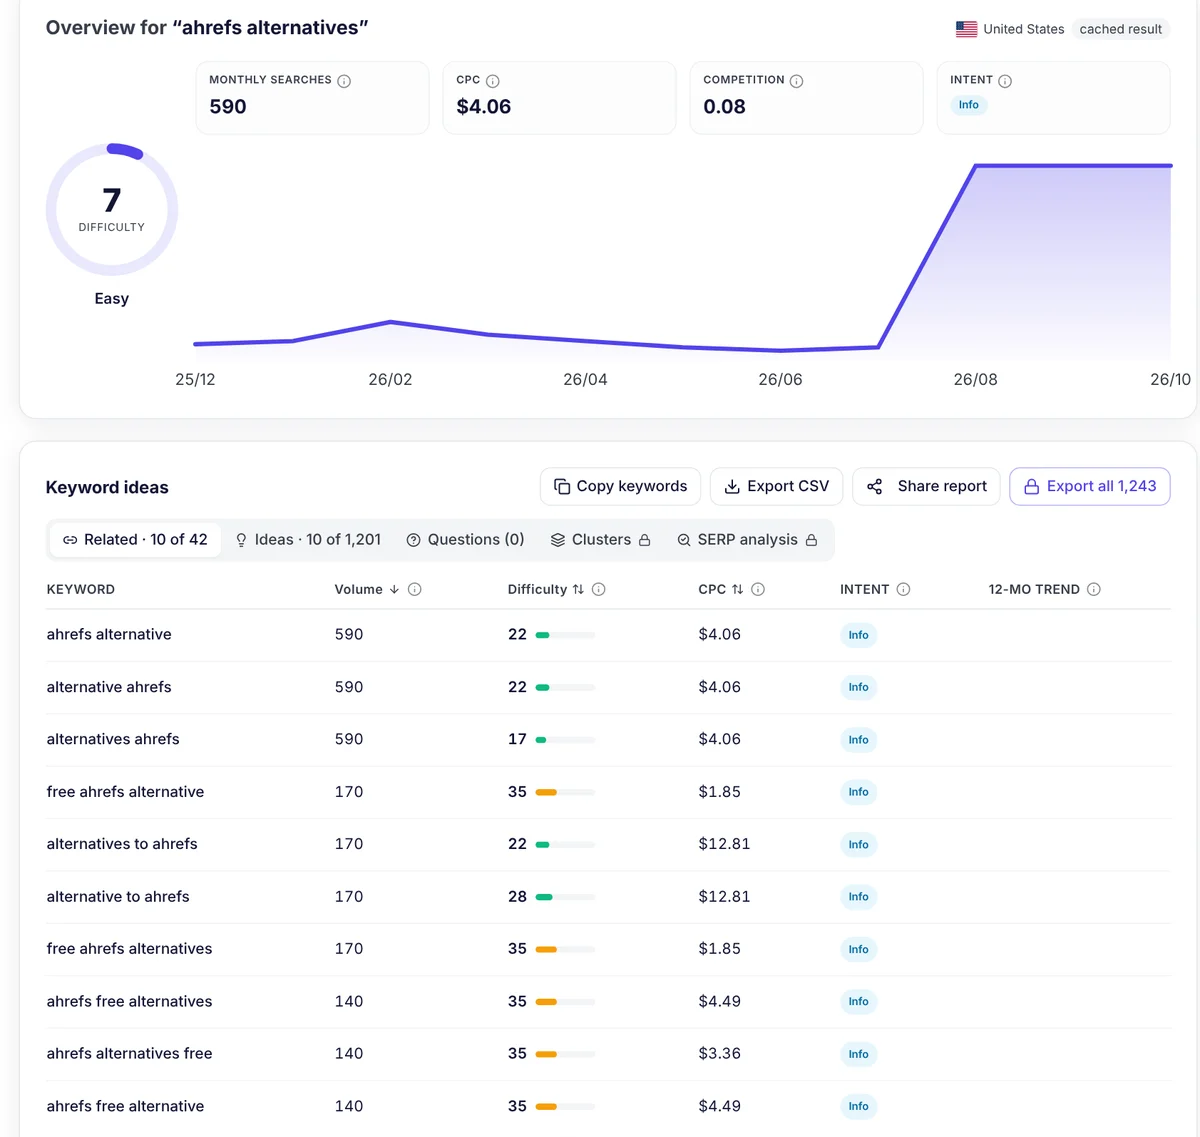Click difficulty 28 for alternative to ahrefs
The height and width of the screenshot is (1137, 1200).
coord(517,897)
